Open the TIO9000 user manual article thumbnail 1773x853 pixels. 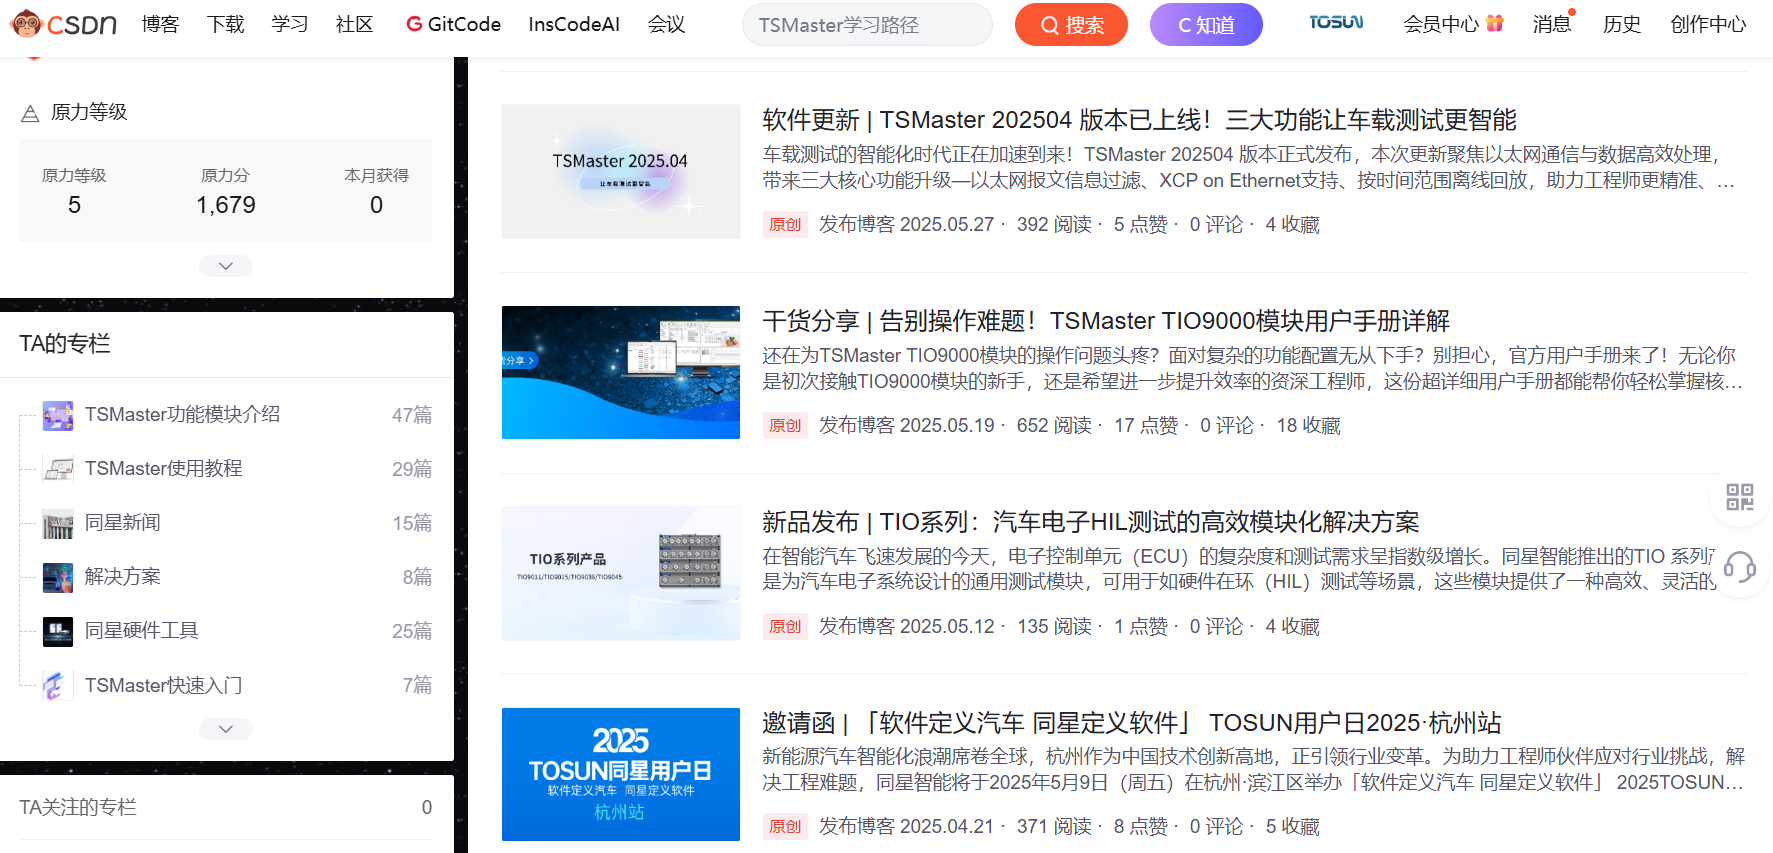coord(621,372)
